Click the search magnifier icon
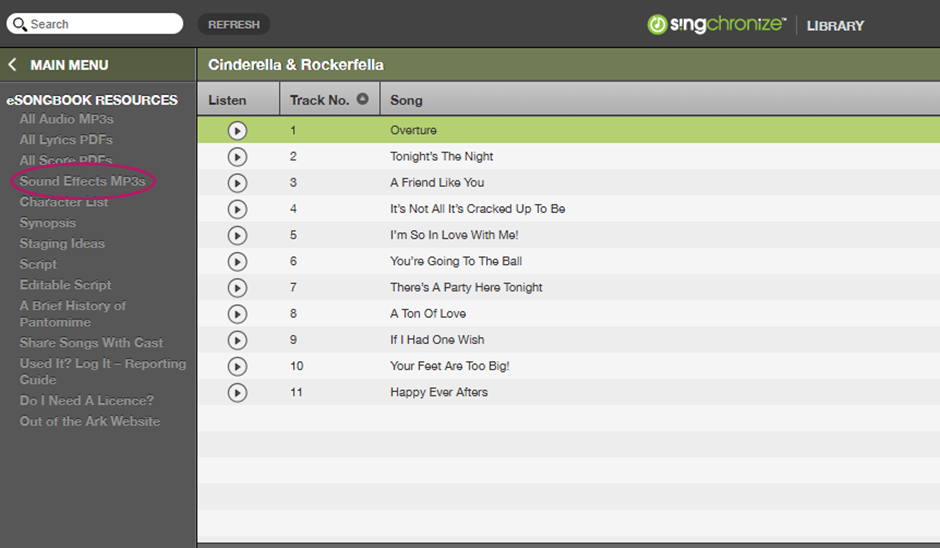The image size is (940, 548). (x=19, y=24)
